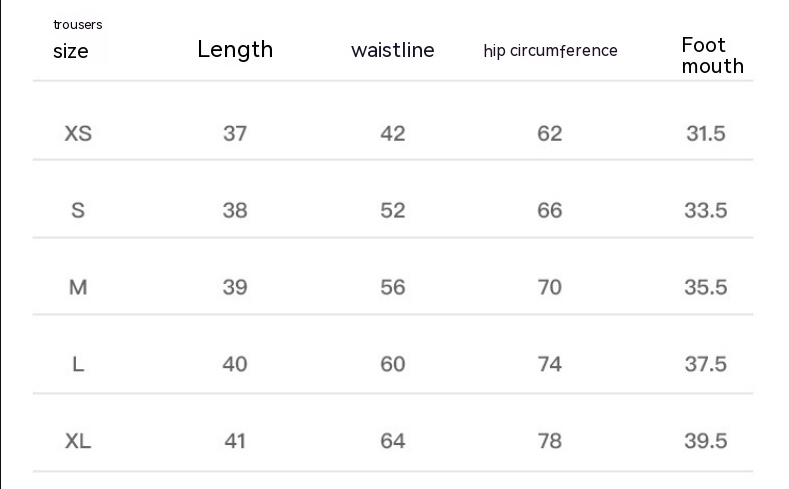789x489 pixels.
Task: Click the S foot mouth value 33.5
Action: tap(706, 210)
